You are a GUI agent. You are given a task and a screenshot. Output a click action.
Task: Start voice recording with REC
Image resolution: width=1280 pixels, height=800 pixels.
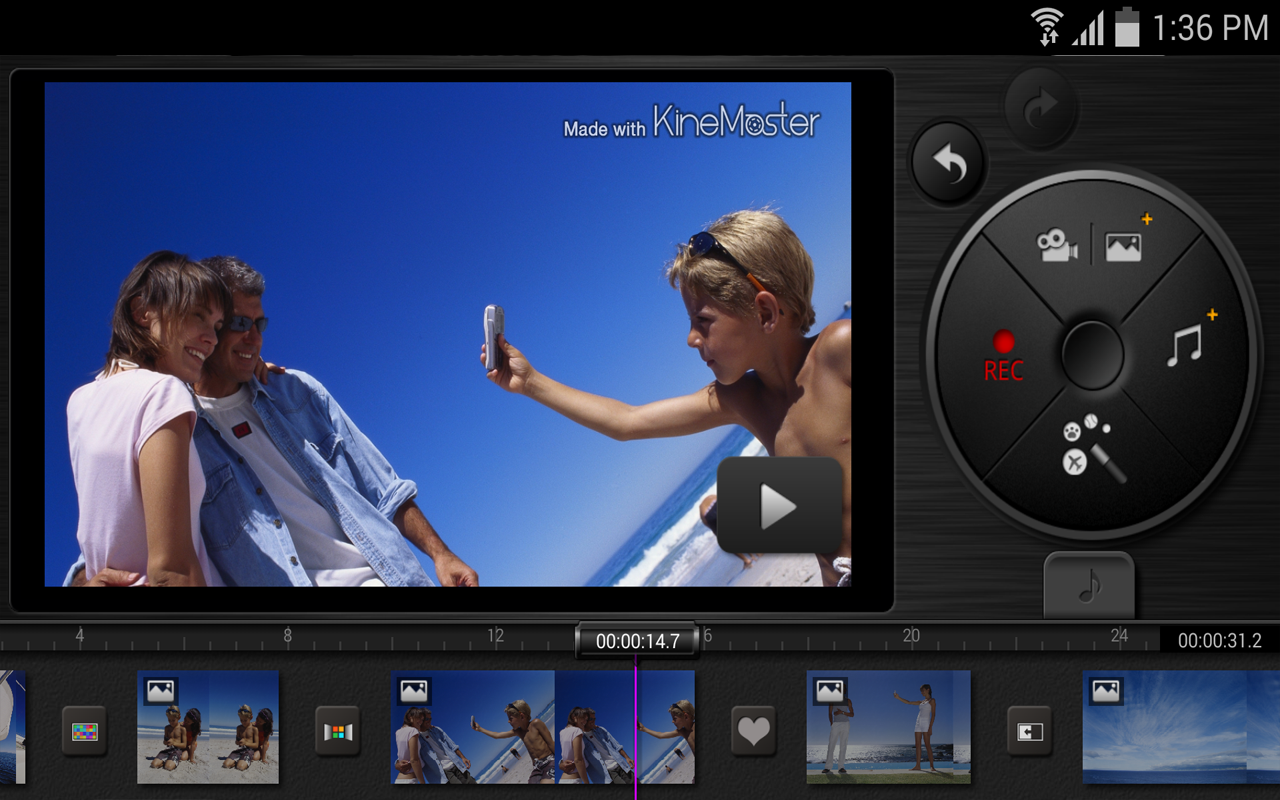(1003, 356)
